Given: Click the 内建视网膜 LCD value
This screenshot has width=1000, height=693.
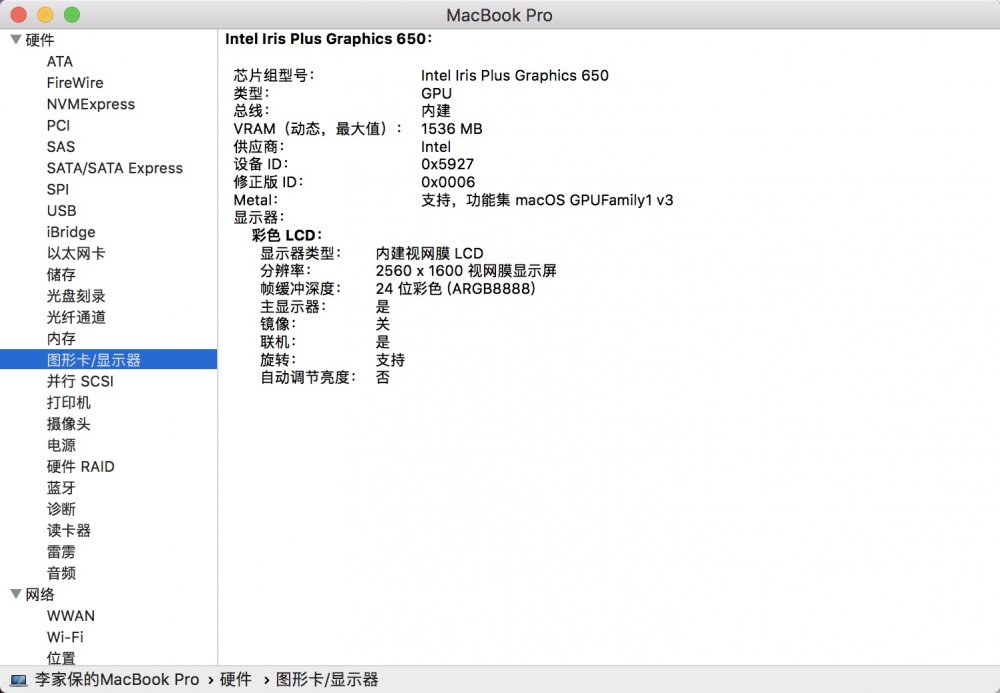Looking at the screenshot, I should tap(429, 253).
